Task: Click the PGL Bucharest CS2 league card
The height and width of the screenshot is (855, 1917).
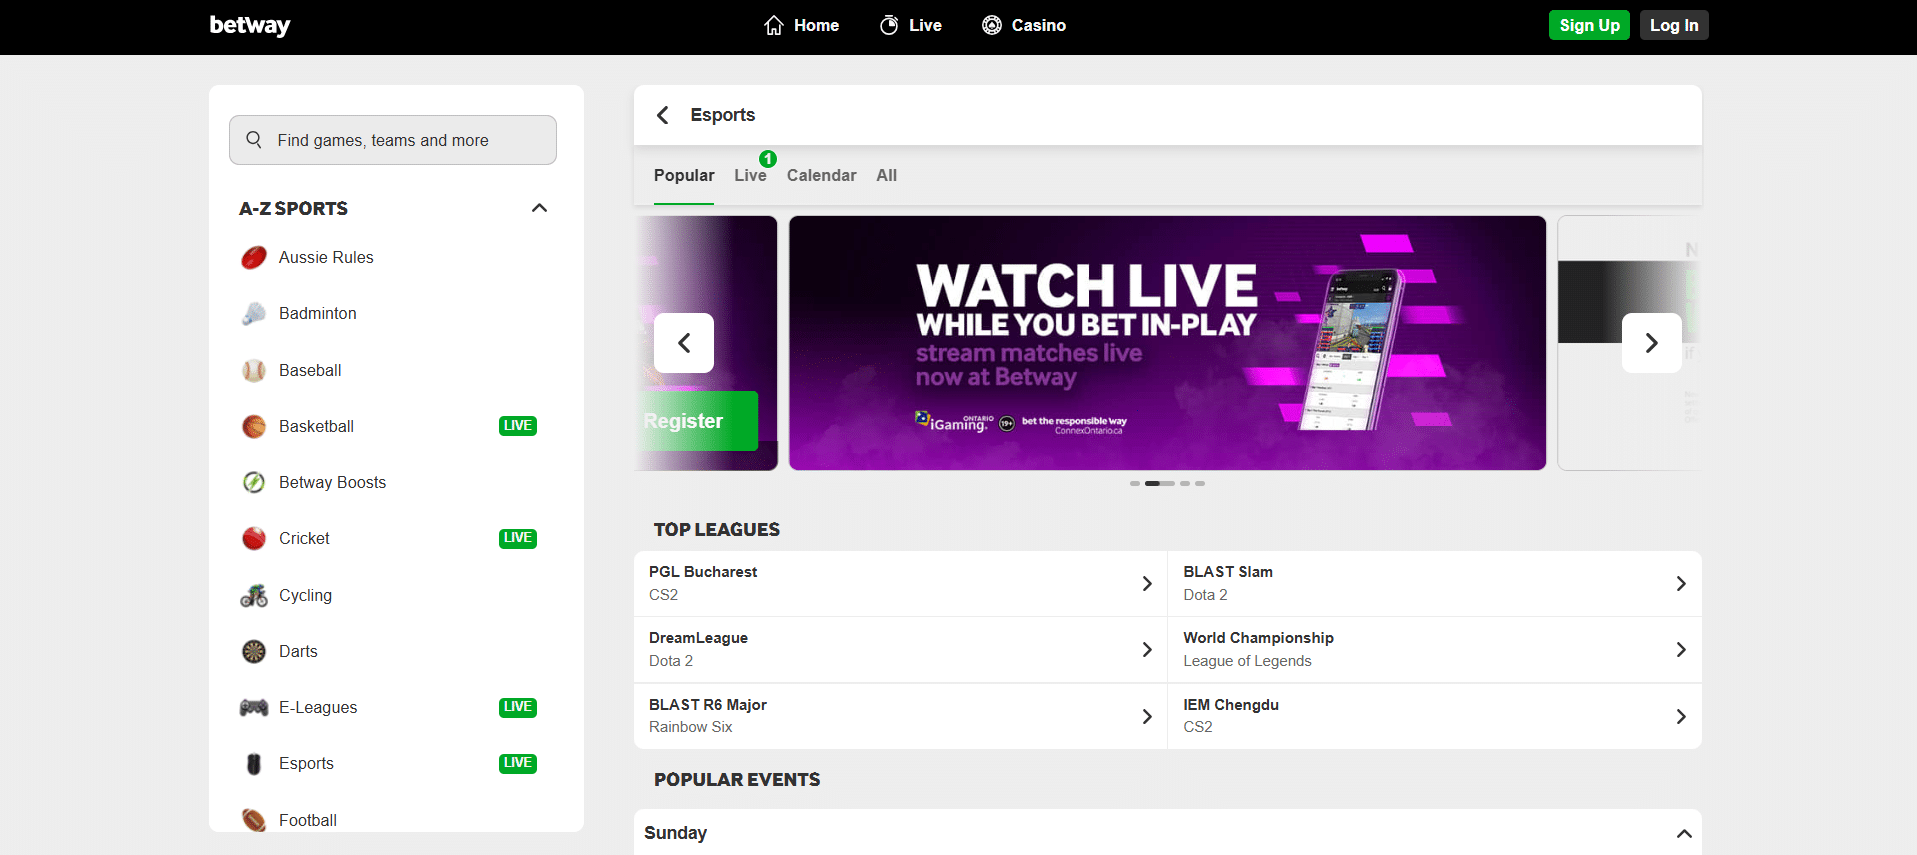Action: pyautogui.click(x=900, y=584)
